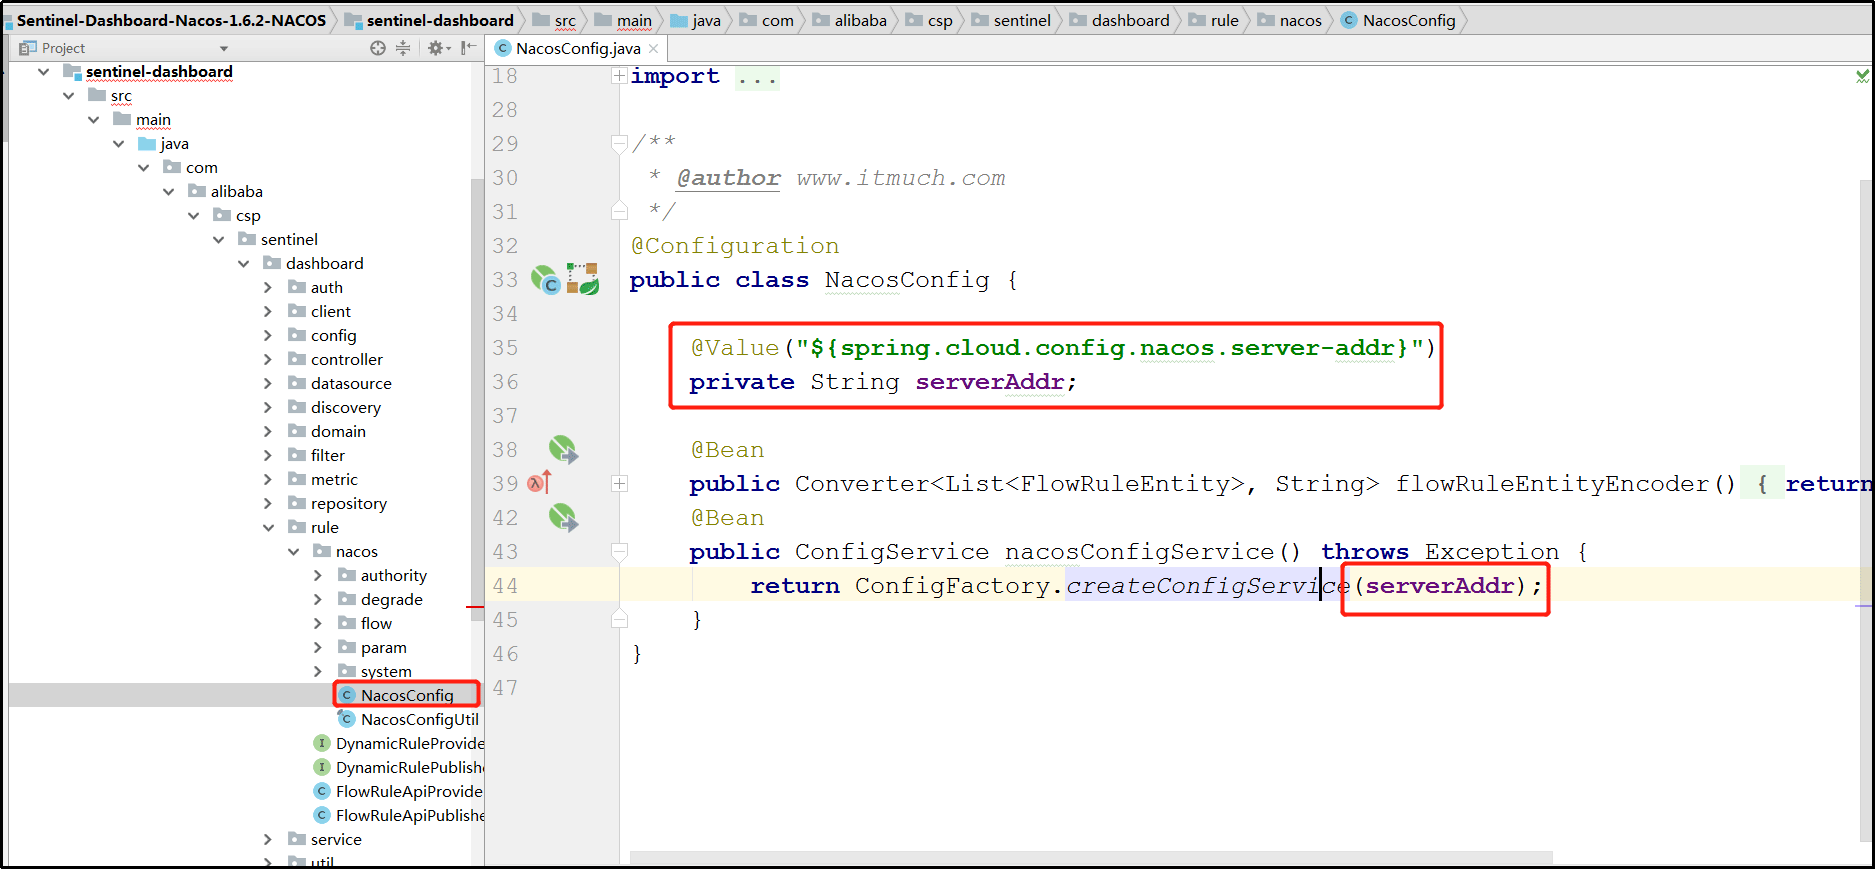Click the bean dependencies gutter icon on line 33

click(582, 279)
